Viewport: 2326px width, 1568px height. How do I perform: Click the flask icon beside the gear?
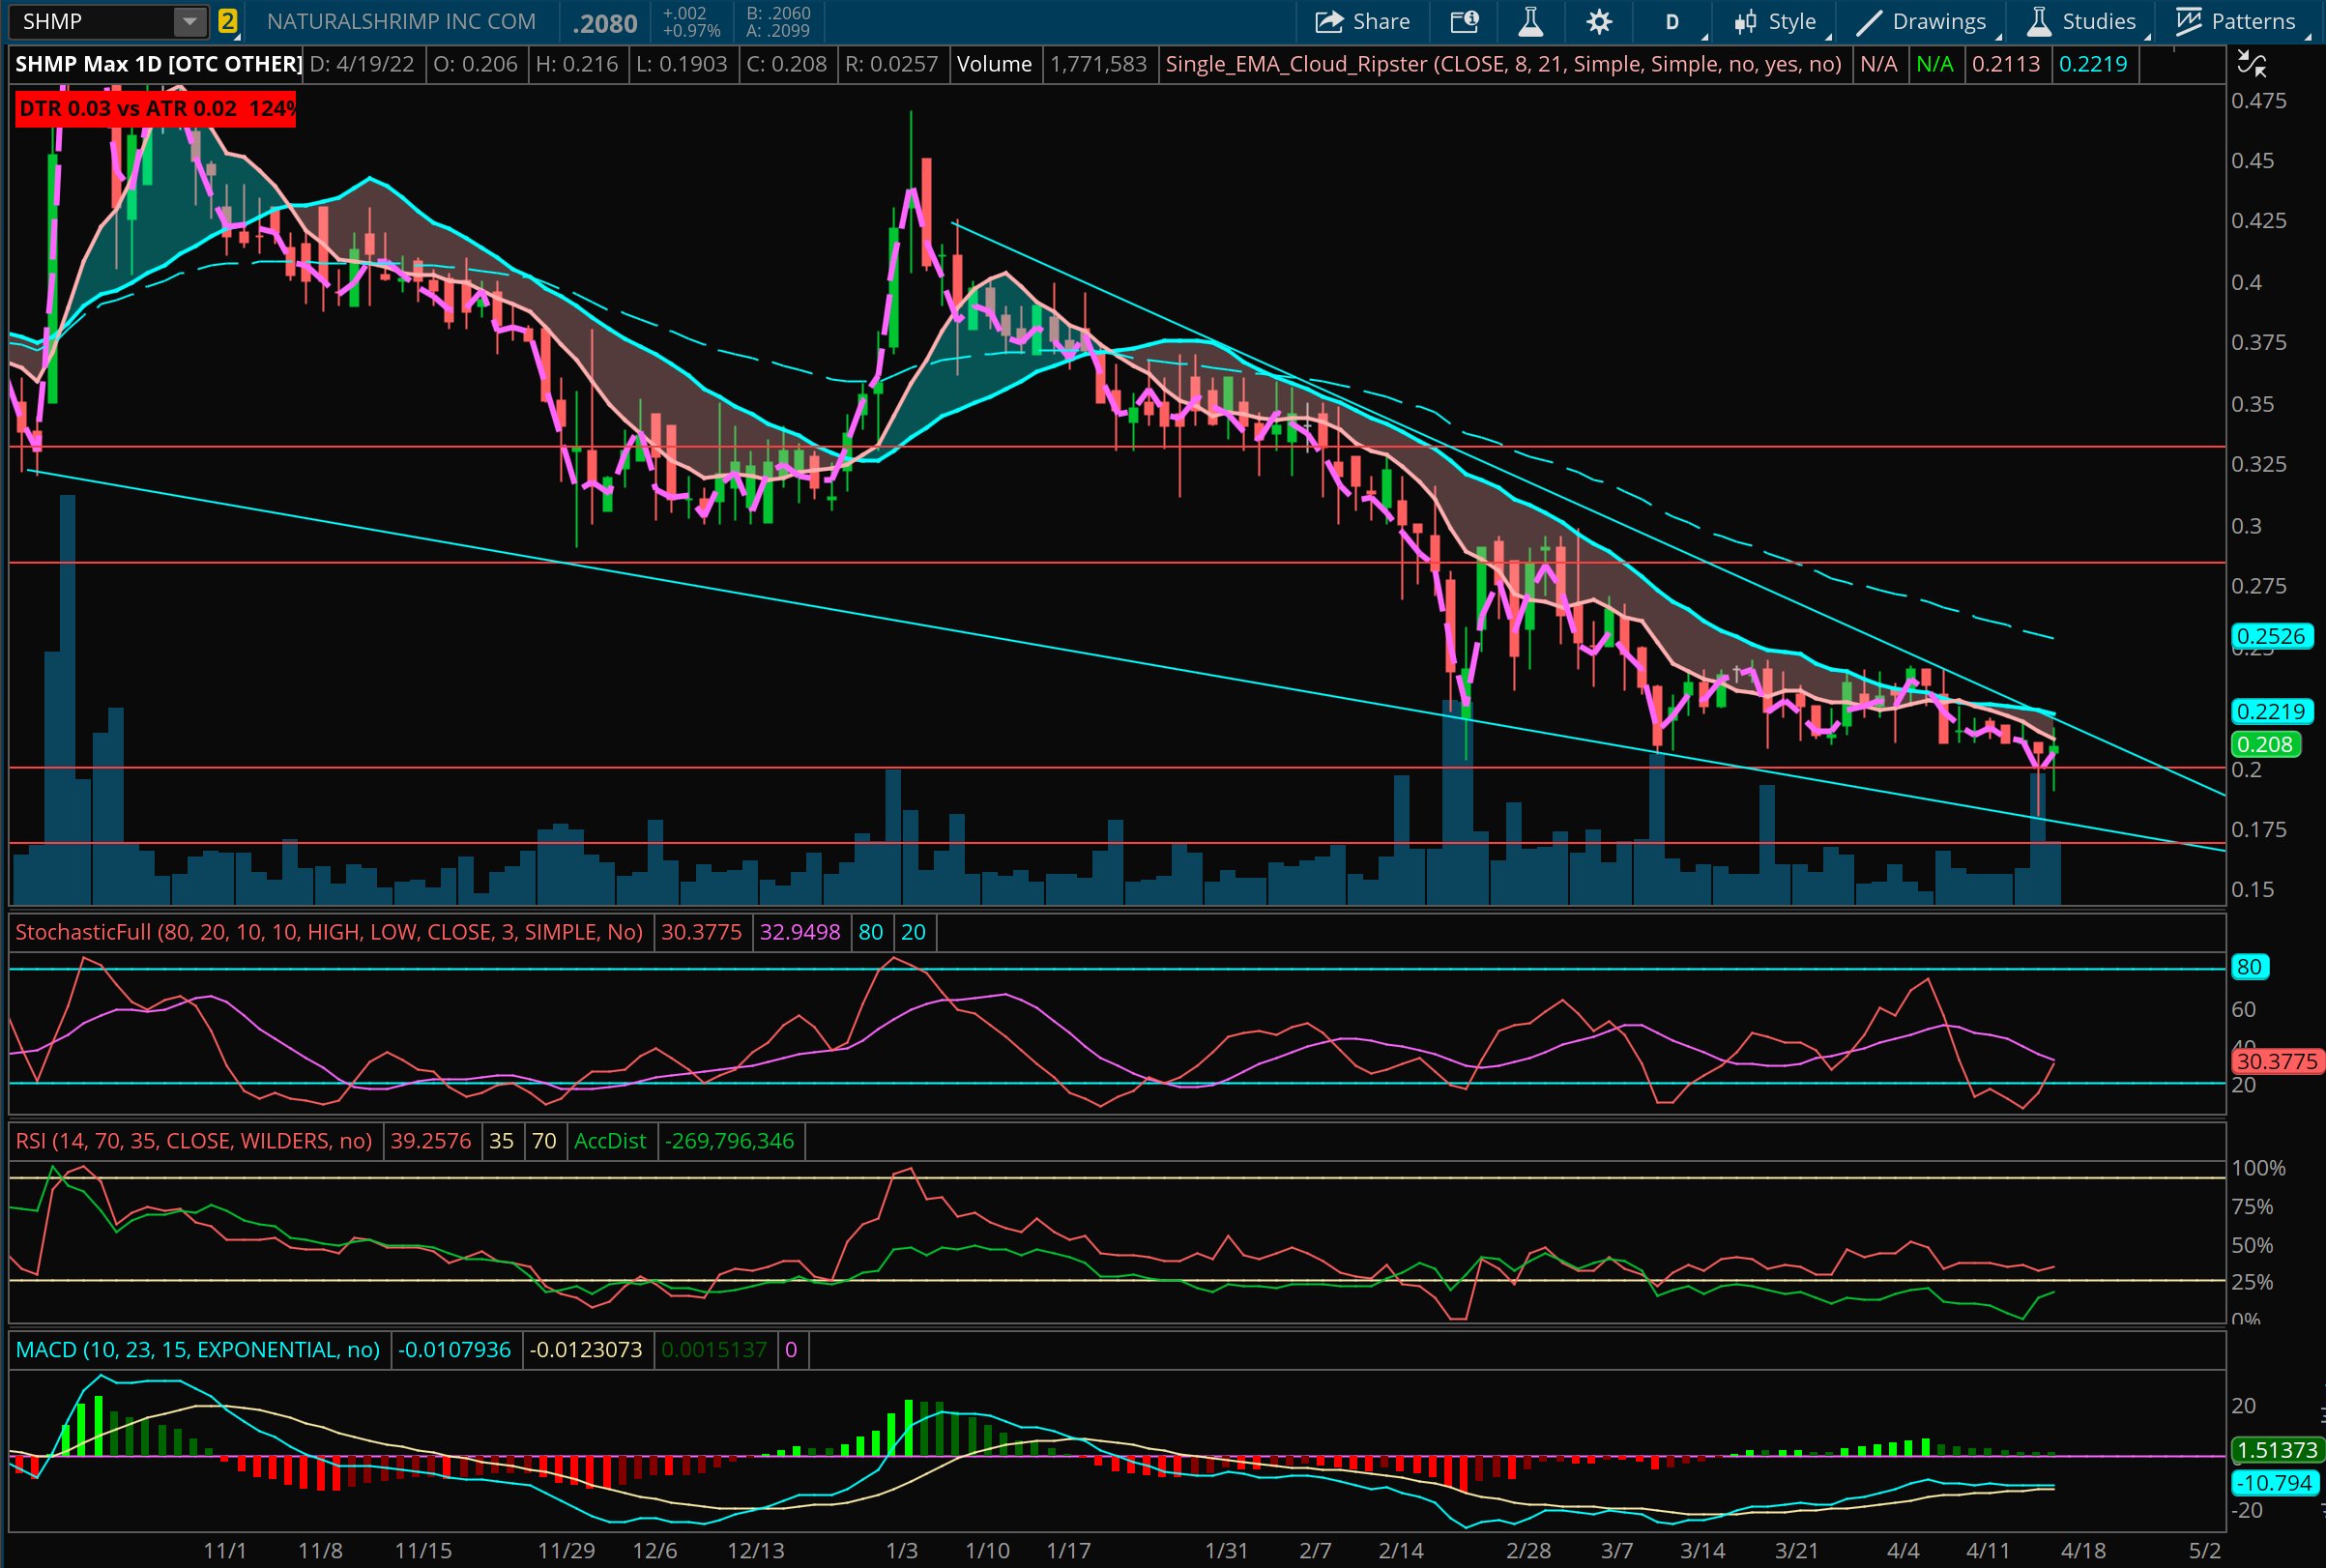[x=1530, y=21]
